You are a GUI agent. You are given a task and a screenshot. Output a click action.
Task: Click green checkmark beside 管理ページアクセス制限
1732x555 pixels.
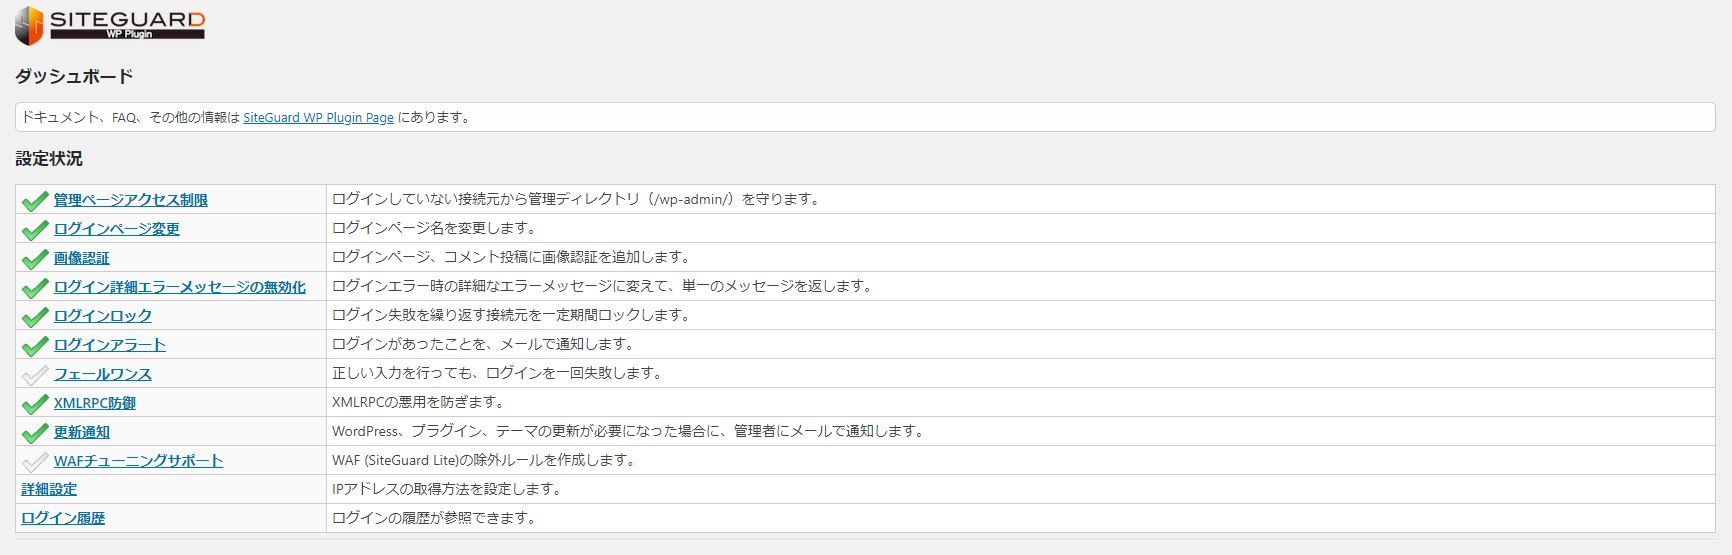click(35, 201)
